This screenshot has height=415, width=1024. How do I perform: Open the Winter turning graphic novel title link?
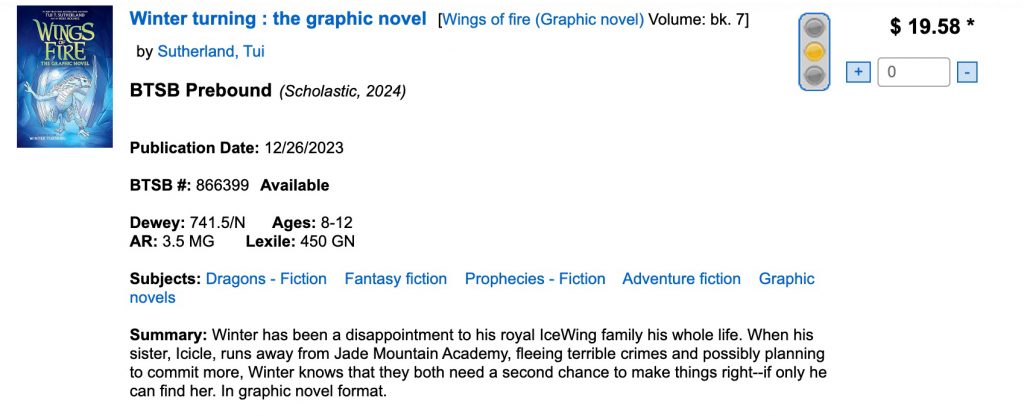click(x=278, y=20)
